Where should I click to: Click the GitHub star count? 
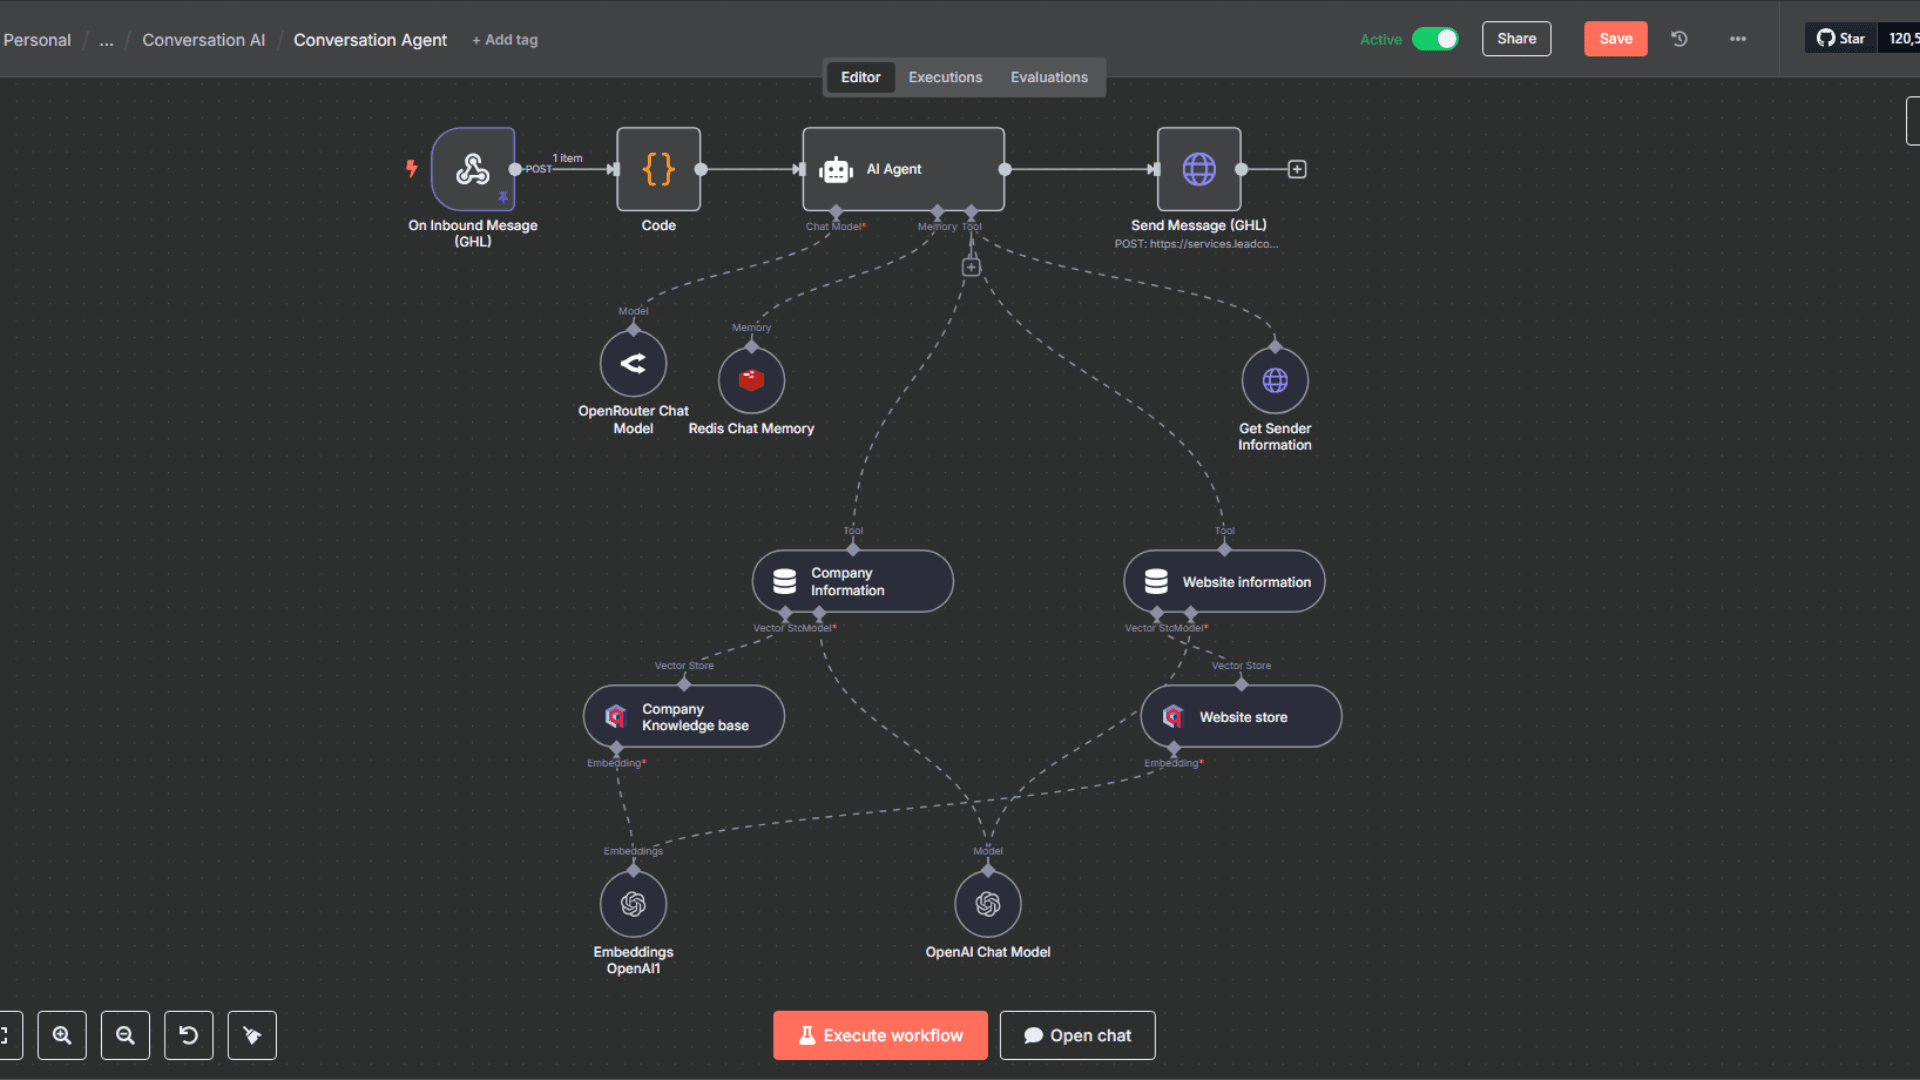click(1901, 38)
